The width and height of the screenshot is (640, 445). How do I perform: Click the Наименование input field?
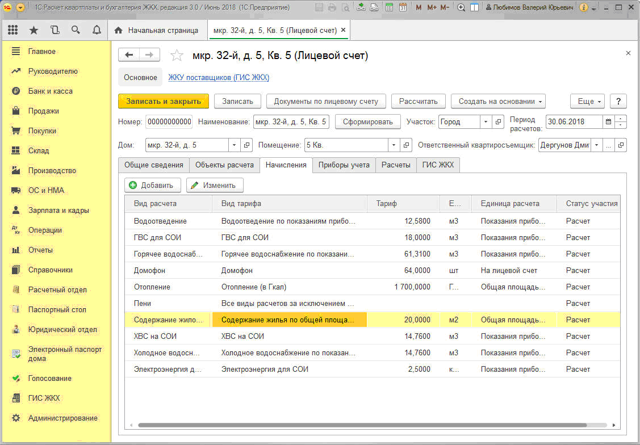pos(290,122)
